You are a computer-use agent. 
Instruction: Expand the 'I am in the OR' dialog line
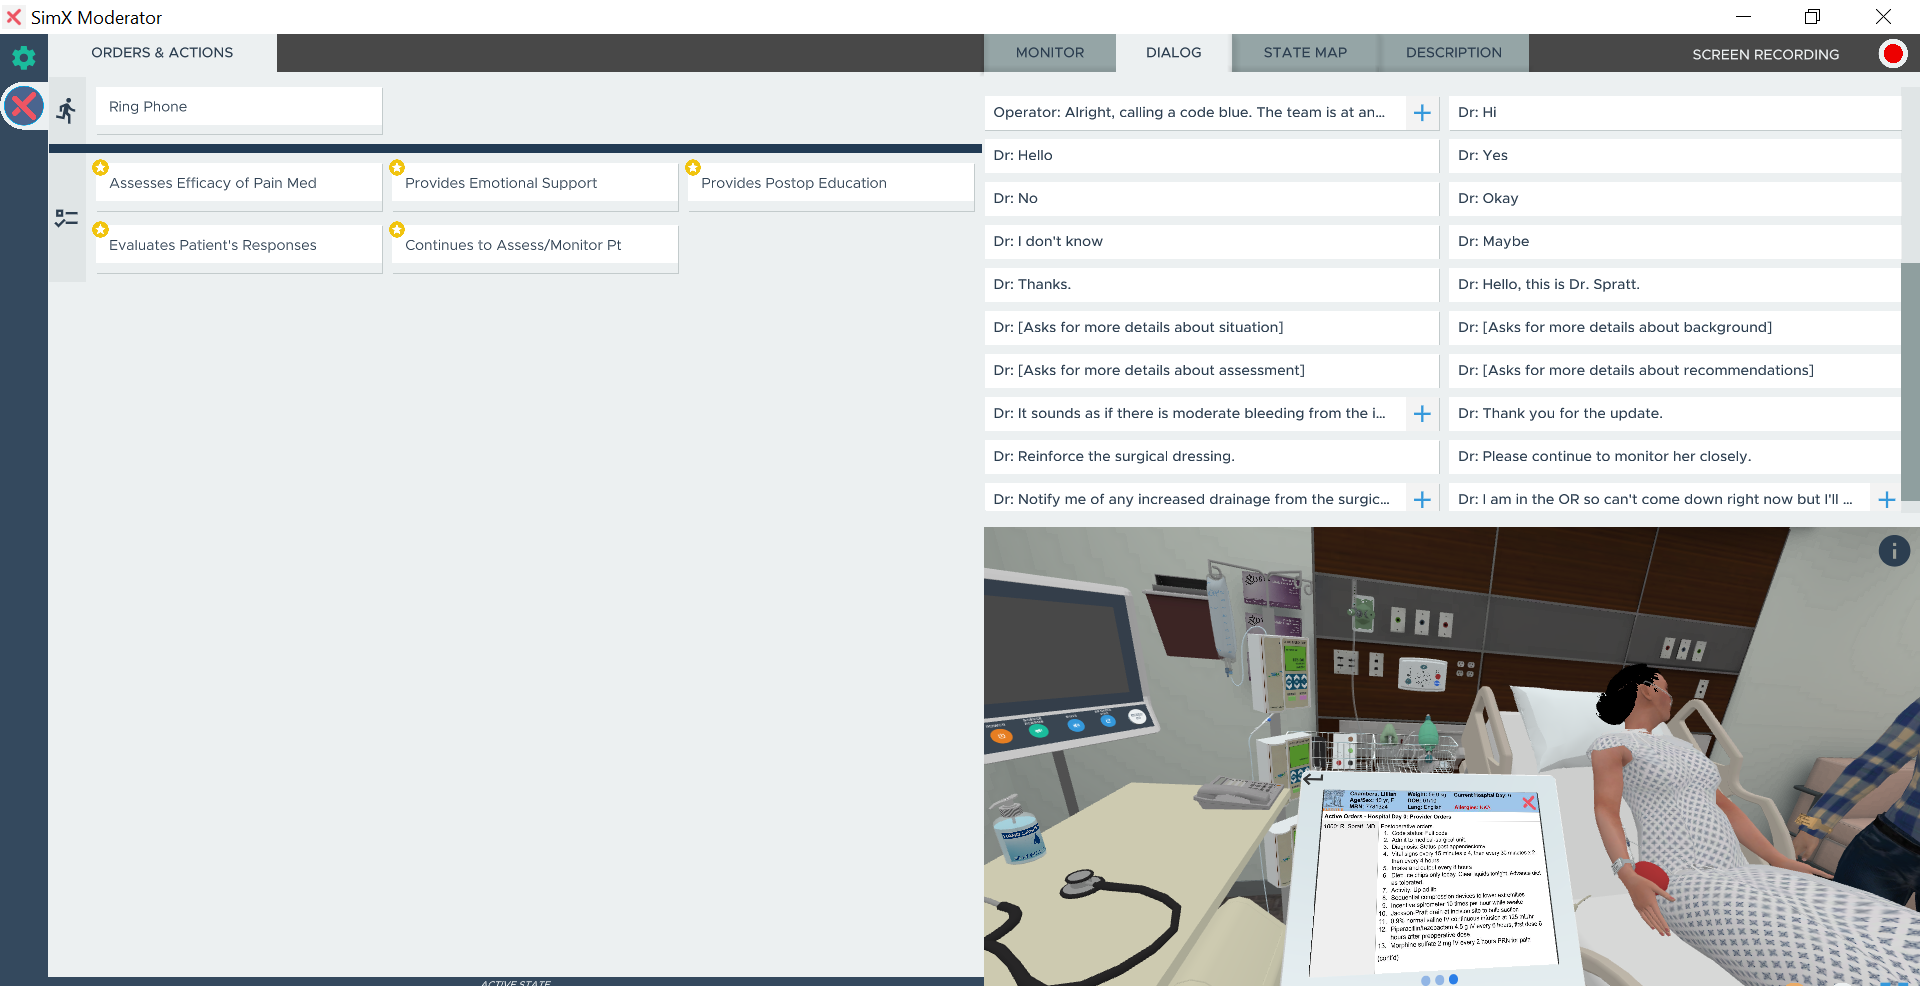click(x=1886, y=500)
